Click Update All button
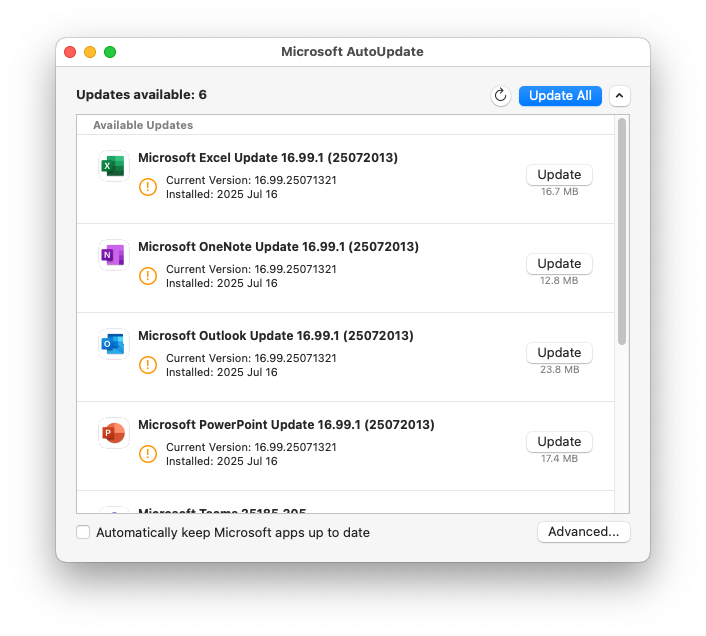 [x=560, y=96]
